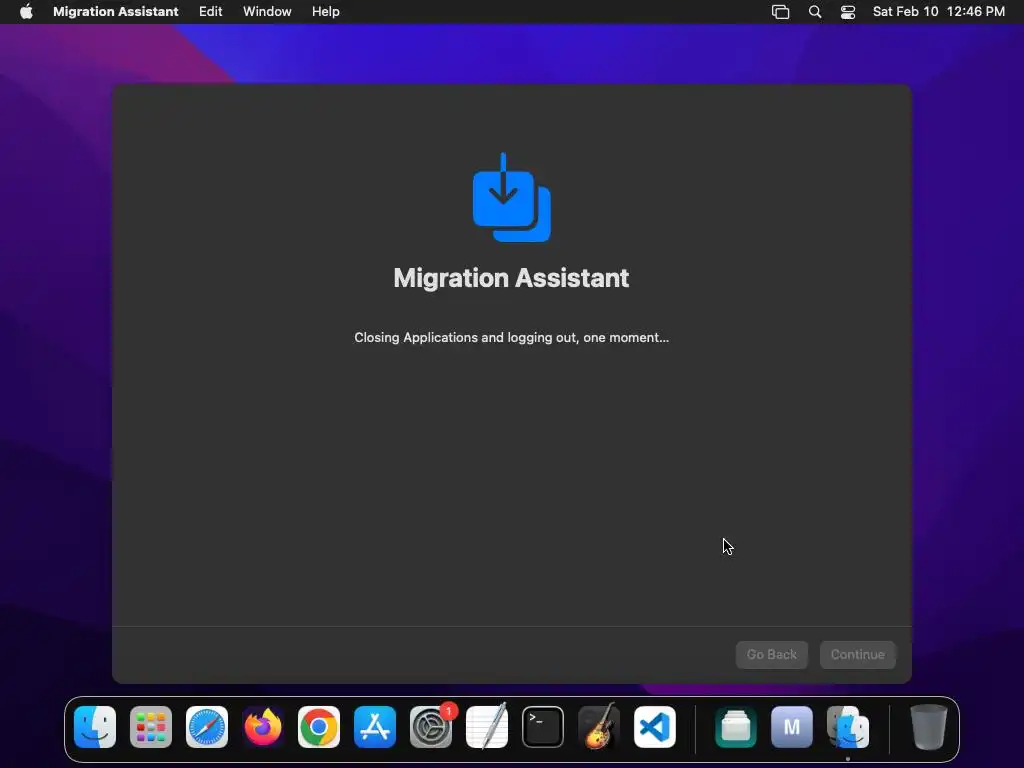Open the Window menu
Image resolution: width=1024 pixels, height=768 pixels.
pyautogui.click(x=267, y=12)
